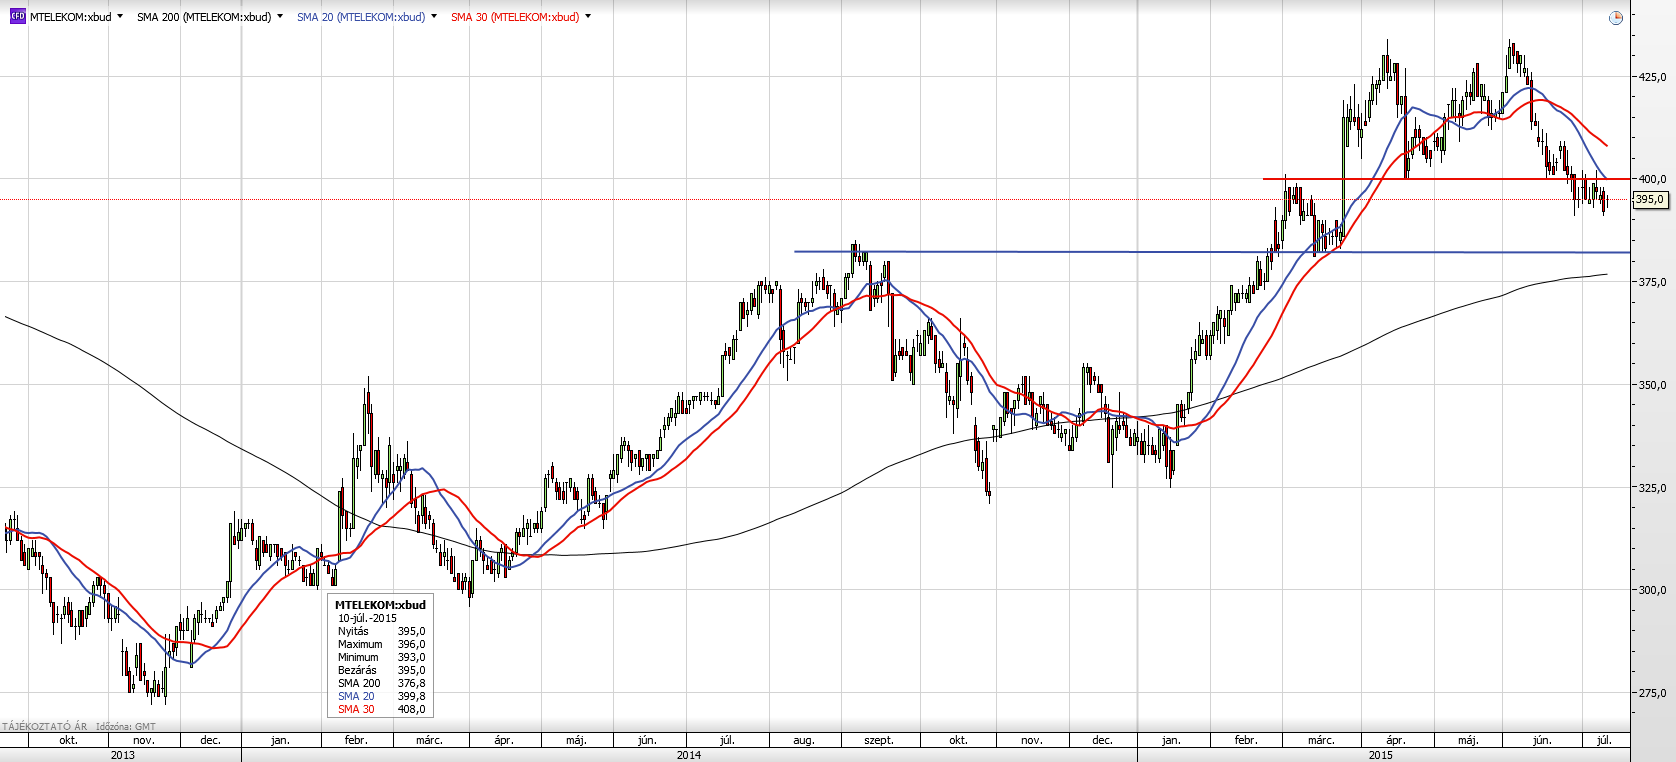1676x762 pixels.
Task: Click the 300,0 price axis label
Action: point(1652,590)
